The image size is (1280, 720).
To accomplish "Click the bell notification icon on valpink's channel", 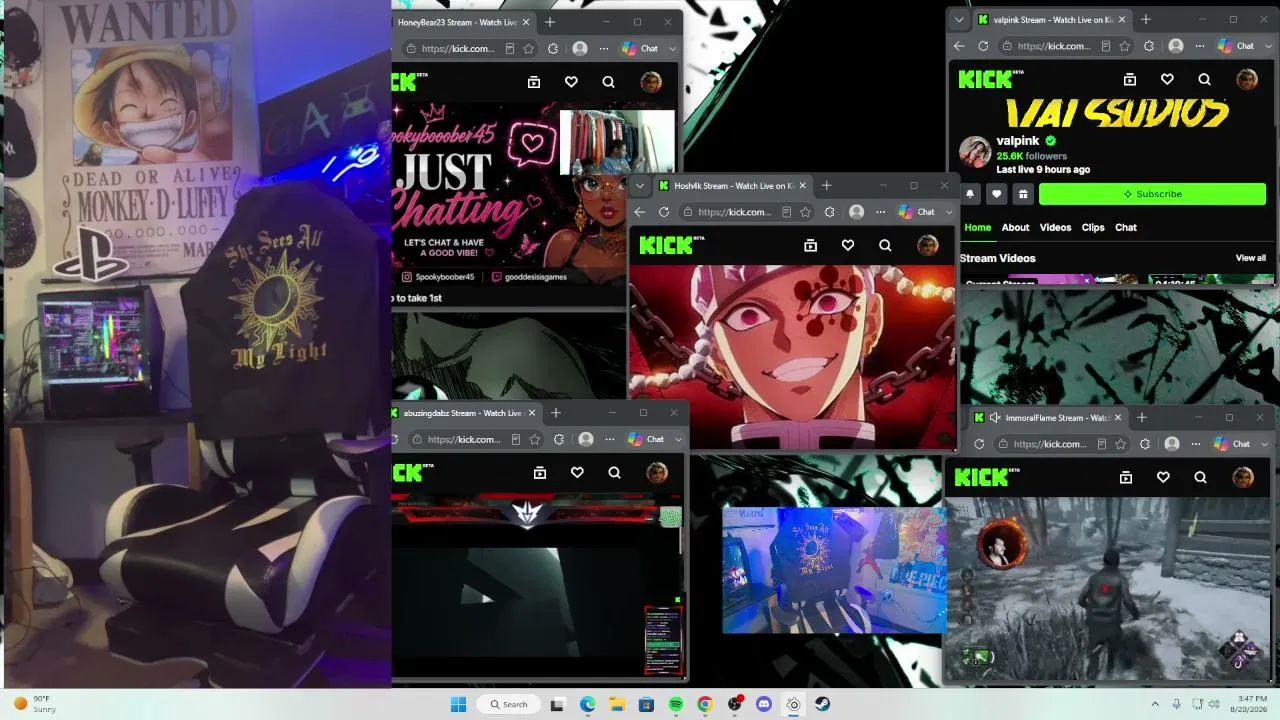I will pos(970,194).
